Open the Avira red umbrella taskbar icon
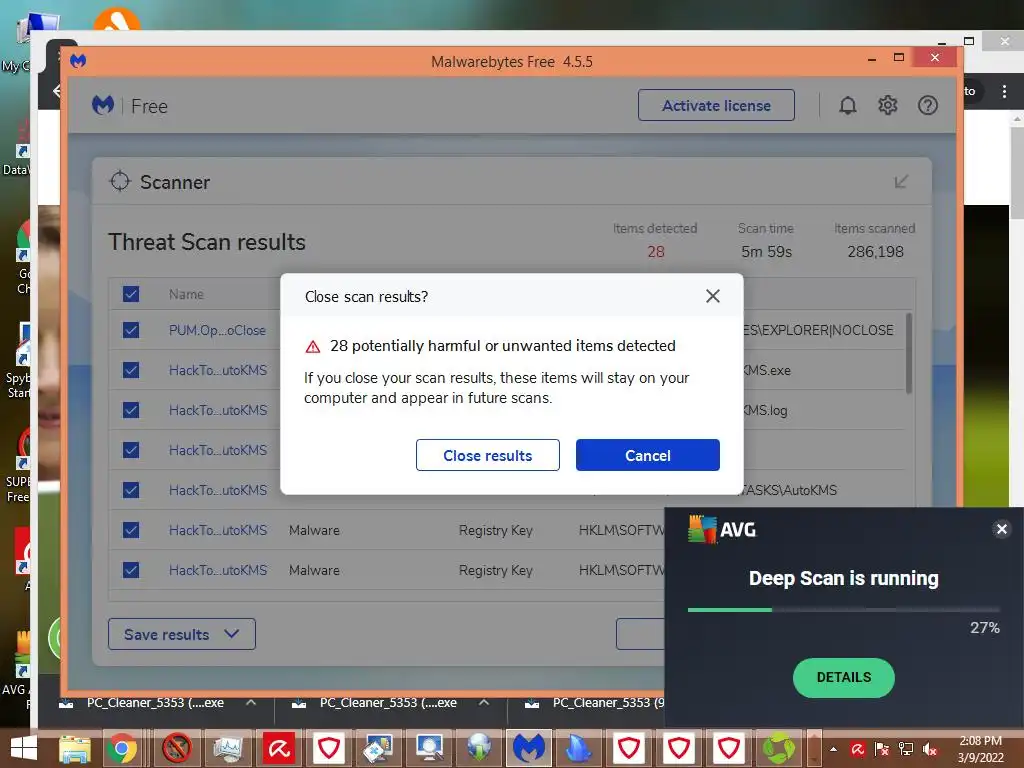This screenshot has height=768, width=1024. 279,748
